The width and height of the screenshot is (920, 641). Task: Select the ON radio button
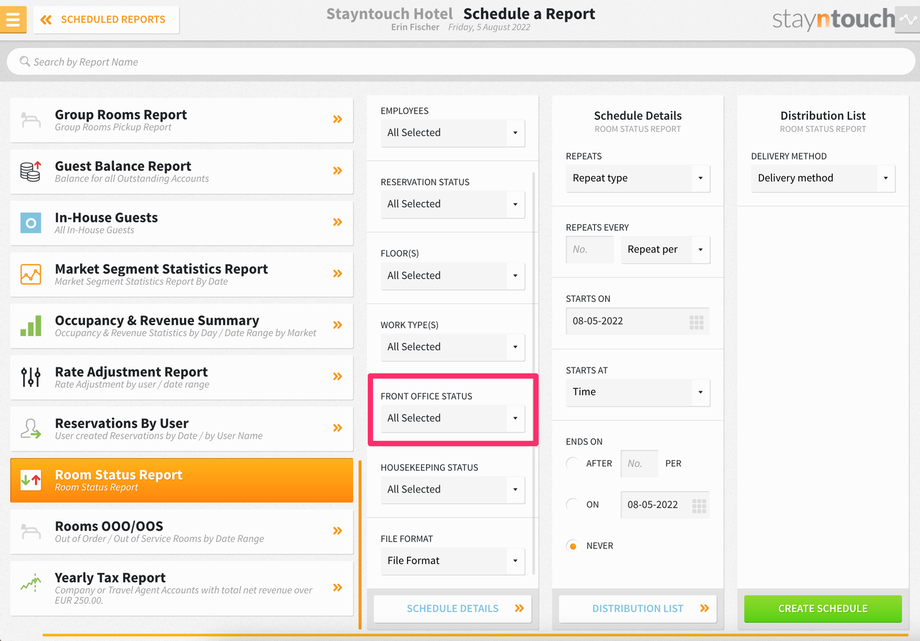(x=573, y=505)
